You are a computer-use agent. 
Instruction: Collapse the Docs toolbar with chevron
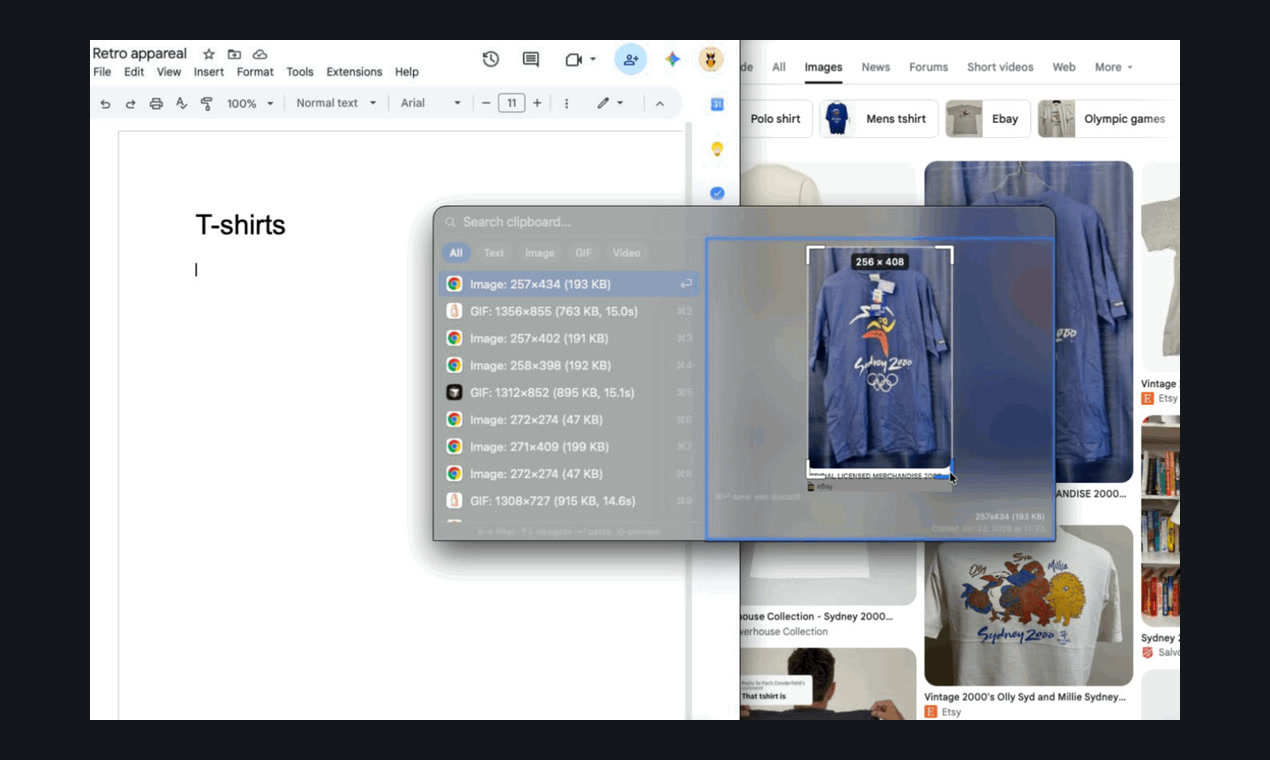click(660, 103)
